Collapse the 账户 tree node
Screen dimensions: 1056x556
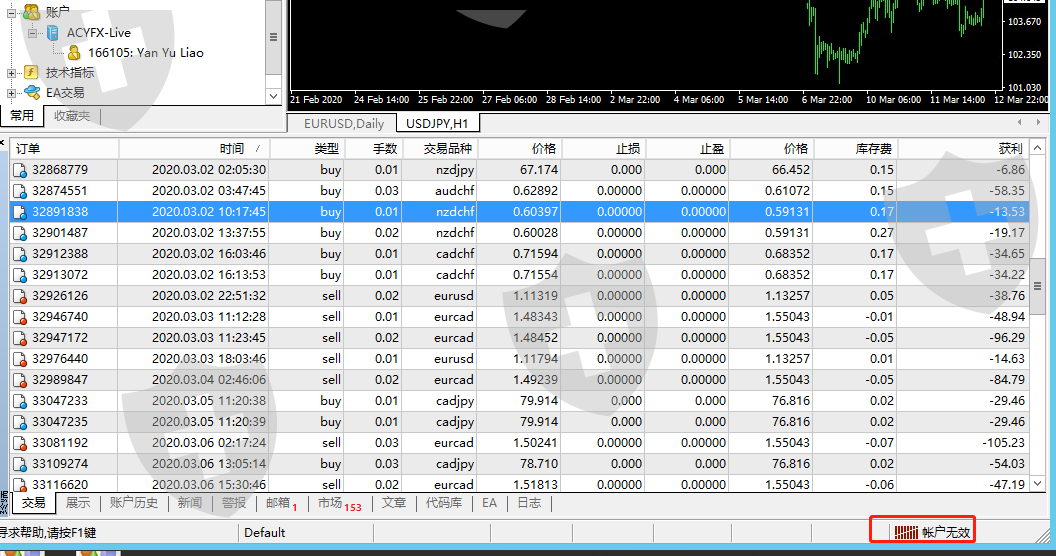[12, 12]
